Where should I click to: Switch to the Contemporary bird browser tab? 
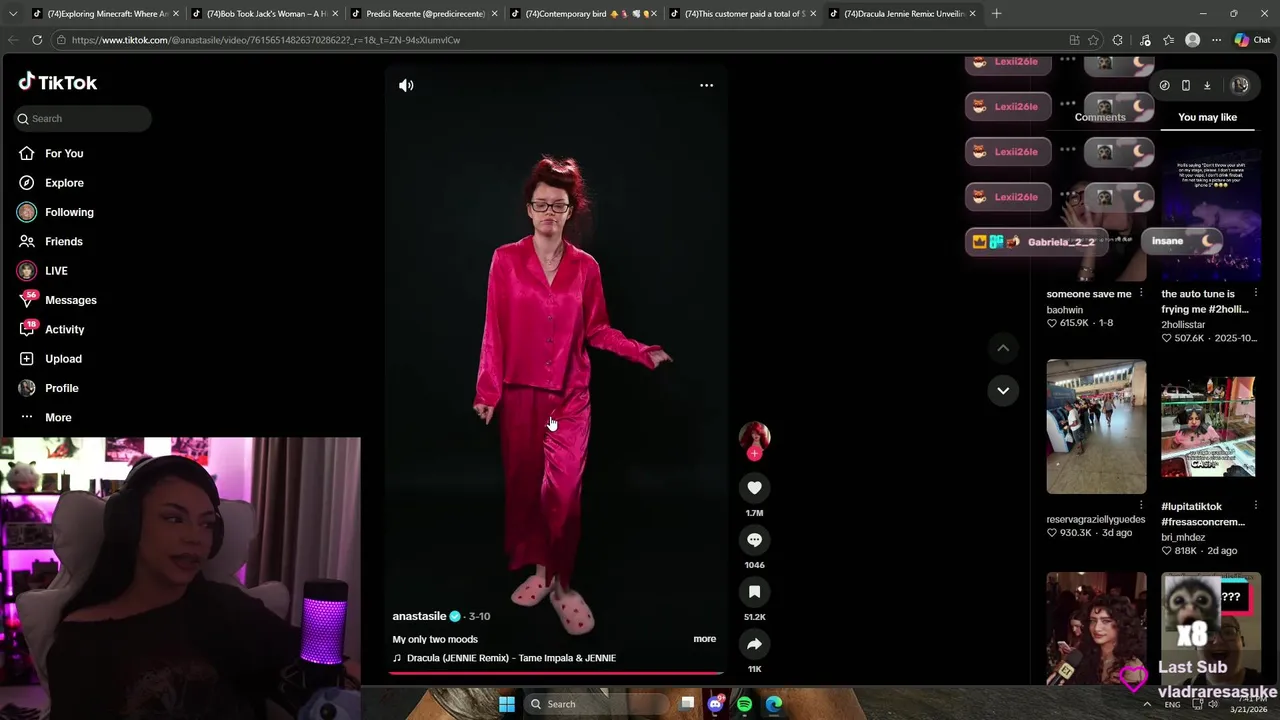pyautogui.click(x=583, y=14)
